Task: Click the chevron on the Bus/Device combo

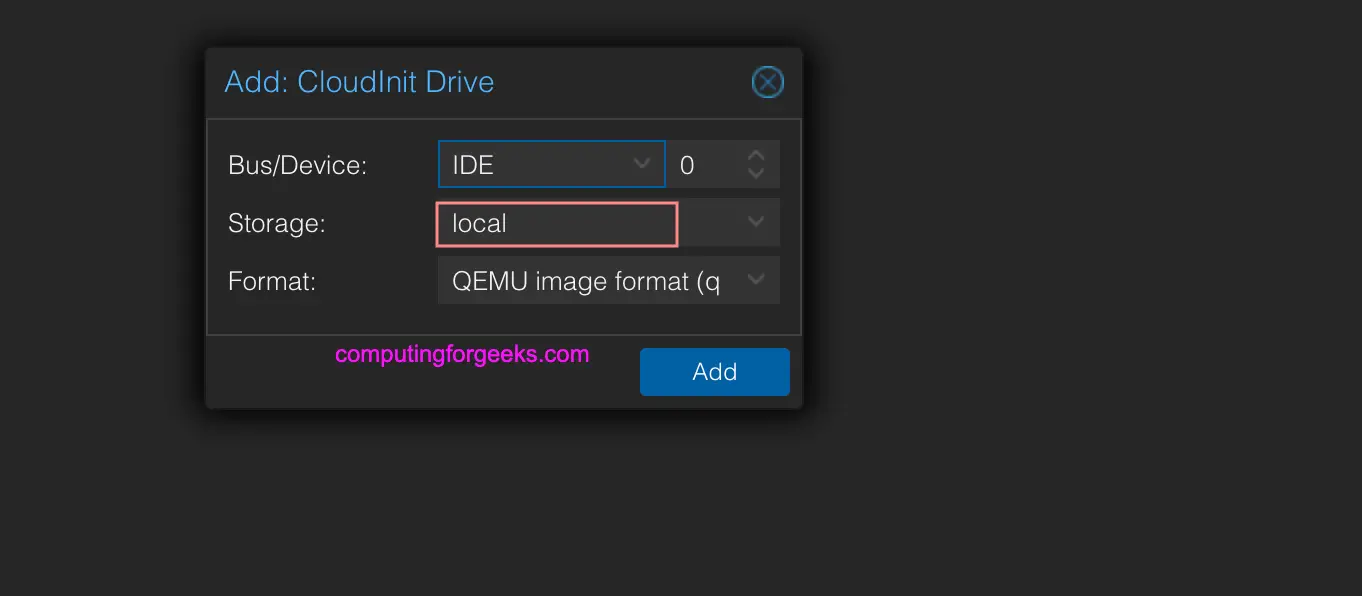Action: tap(643, 164)
